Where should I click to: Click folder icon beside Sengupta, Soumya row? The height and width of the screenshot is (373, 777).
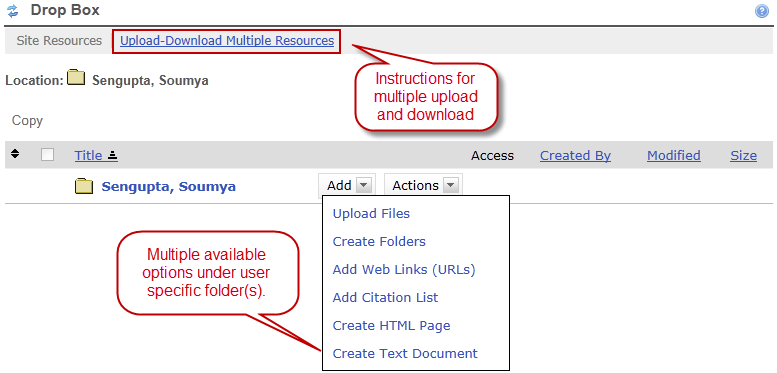pyautogui.click(x=84, y=186)
